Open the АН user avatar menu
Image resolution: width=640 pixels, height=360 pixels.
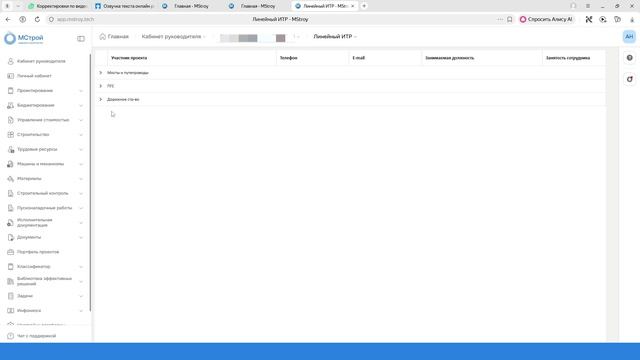point(629,37)
